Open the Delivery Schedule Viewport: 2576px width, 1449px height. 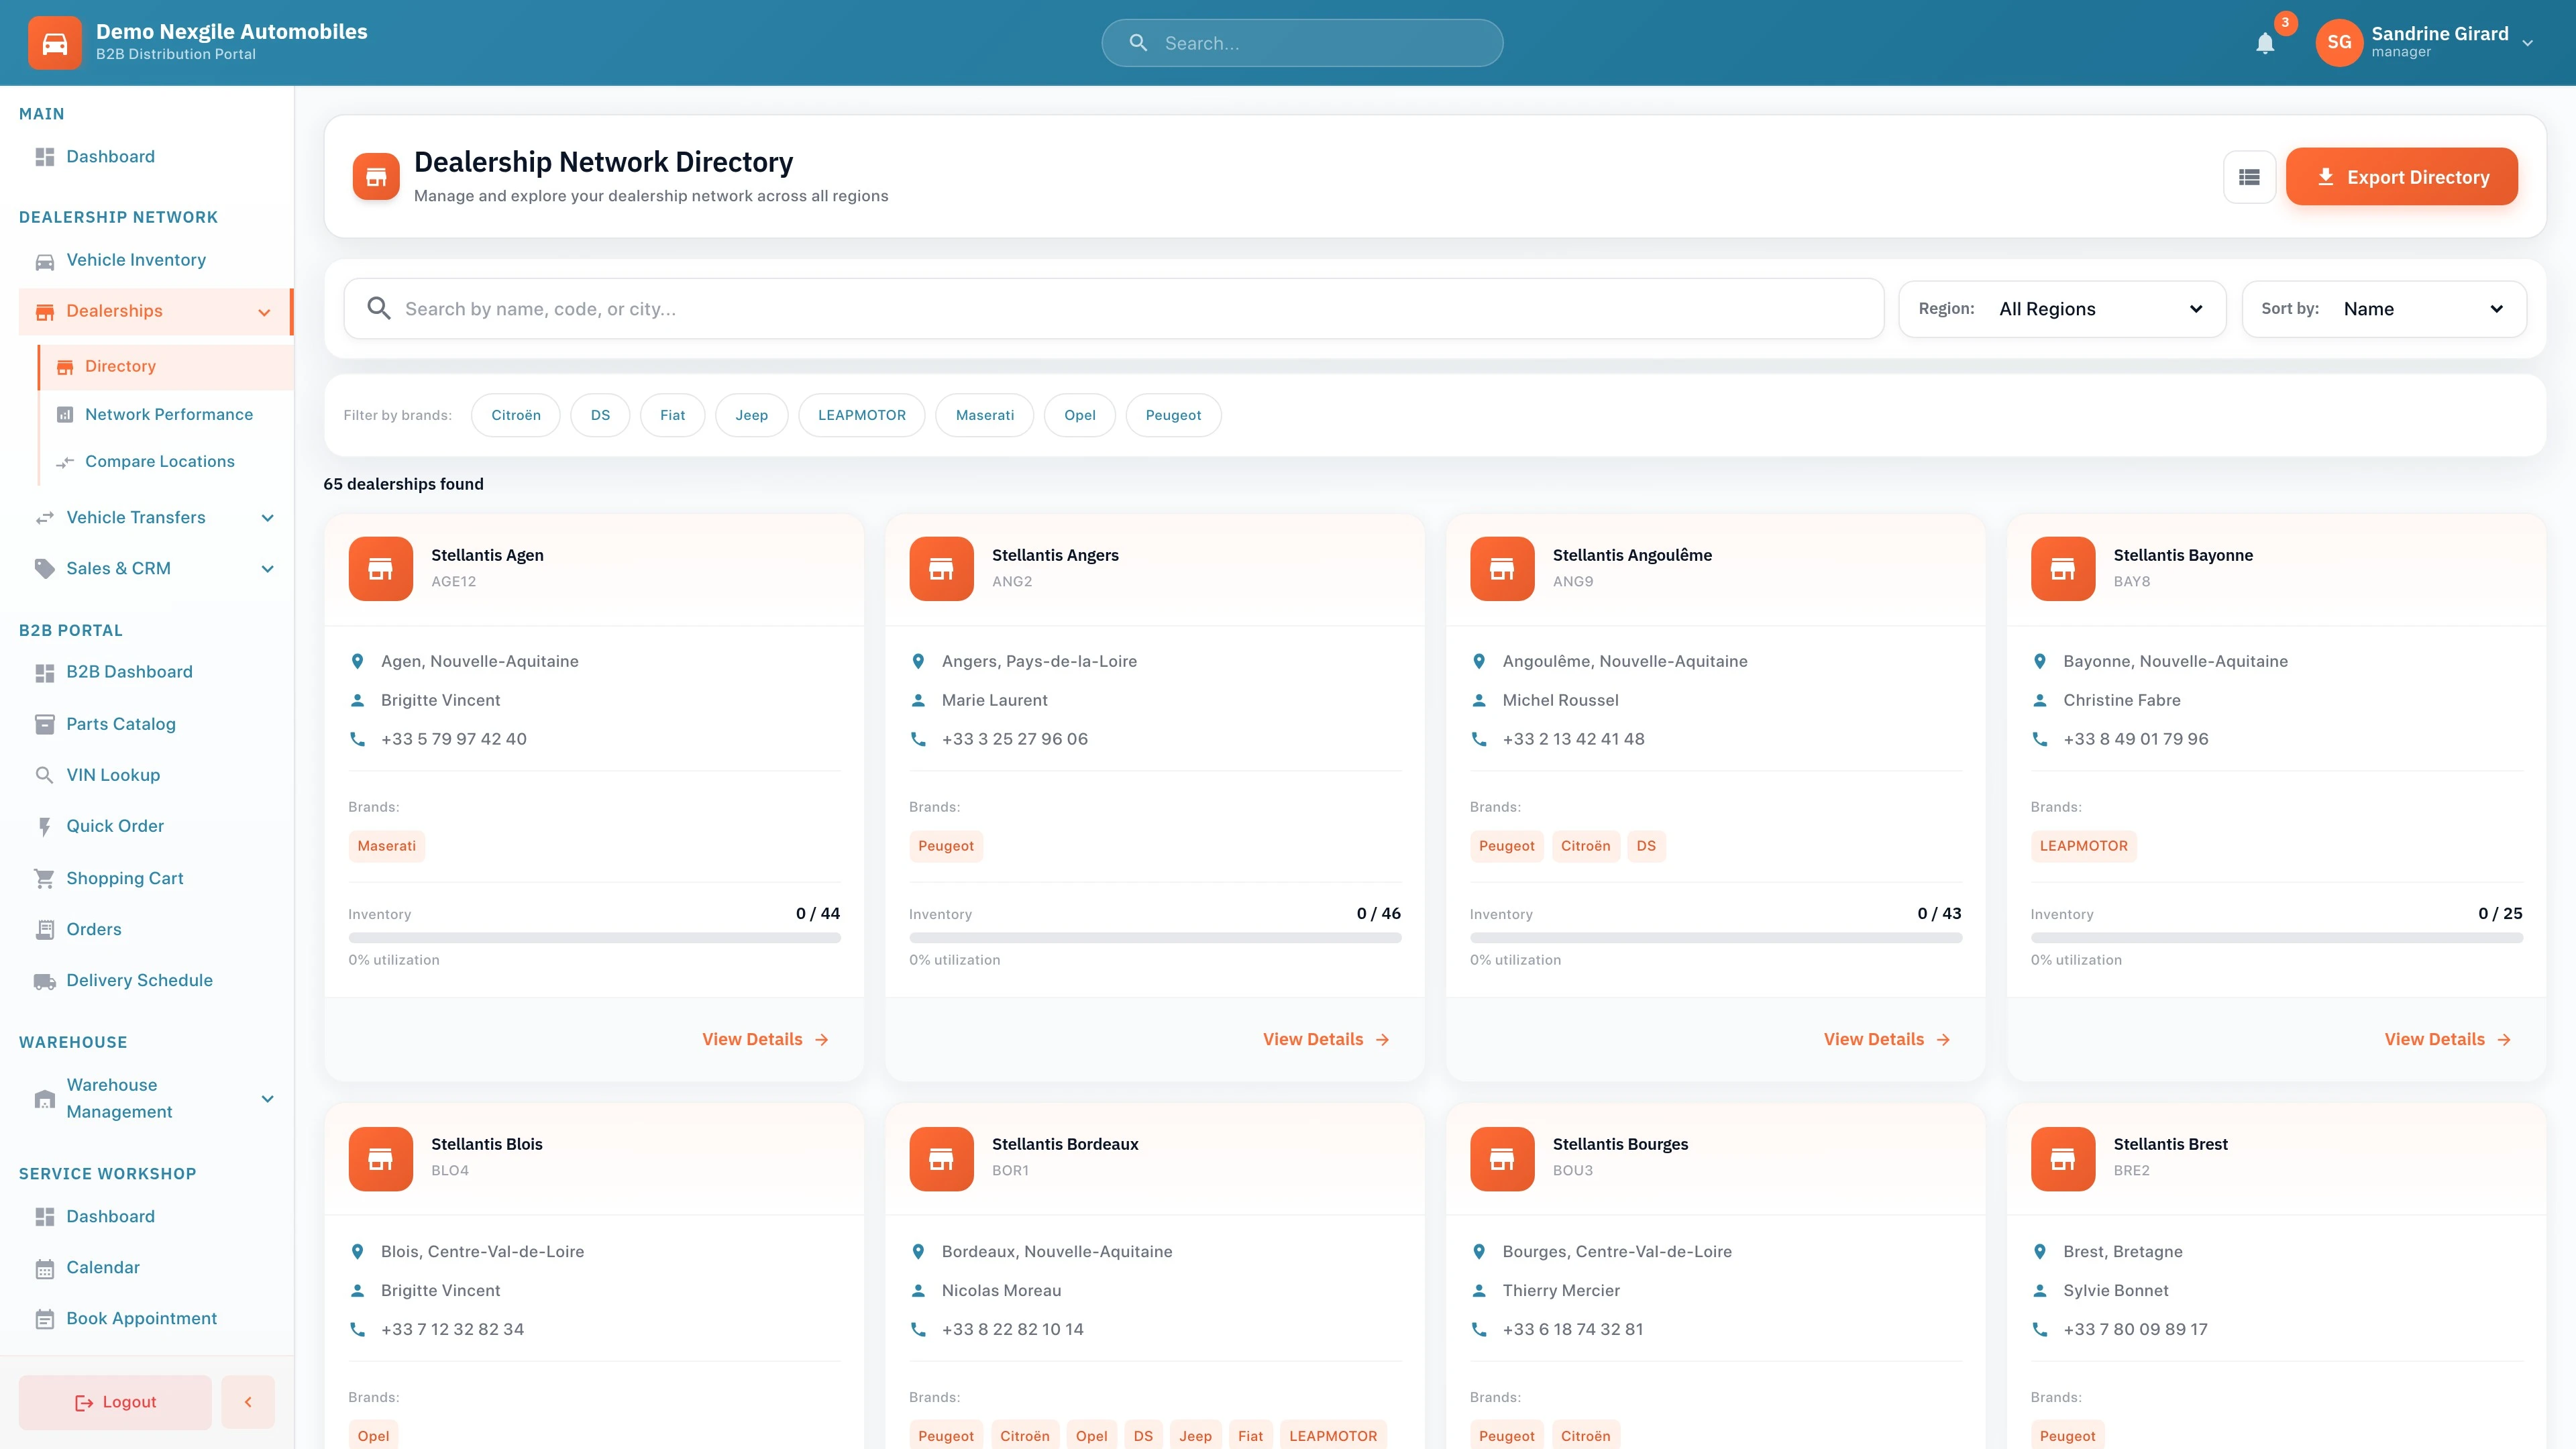click(139, 980)
